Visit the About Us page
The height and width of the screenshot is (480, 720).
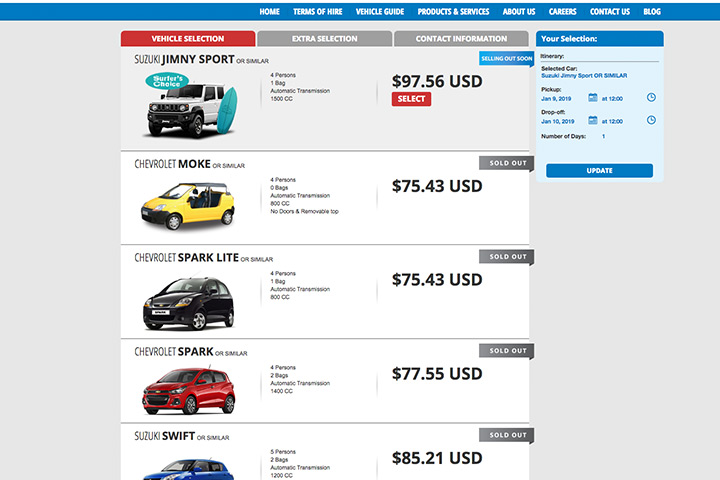[x=519, y=12]
